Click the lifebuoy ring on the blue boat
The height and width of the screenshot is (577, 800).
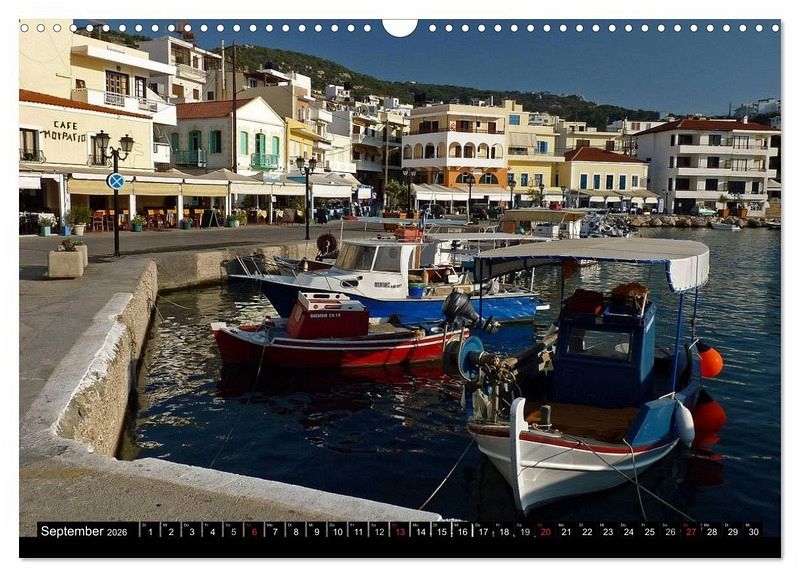327,243
